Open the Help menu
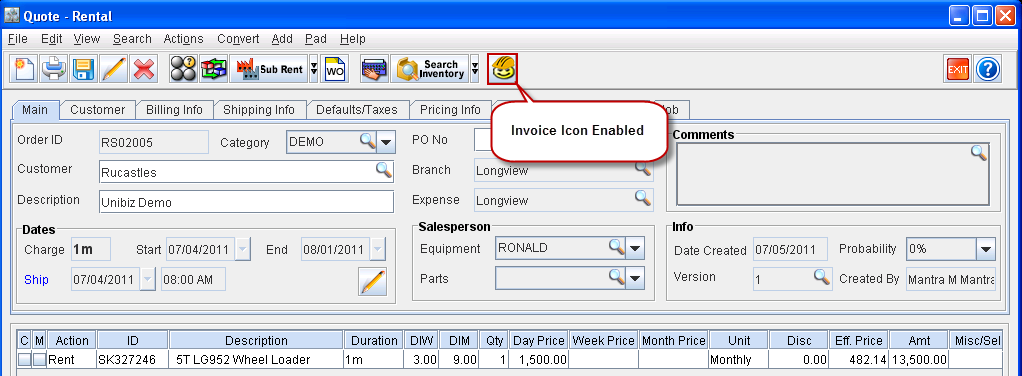1022x376 pixels. [x=353, y=39]
